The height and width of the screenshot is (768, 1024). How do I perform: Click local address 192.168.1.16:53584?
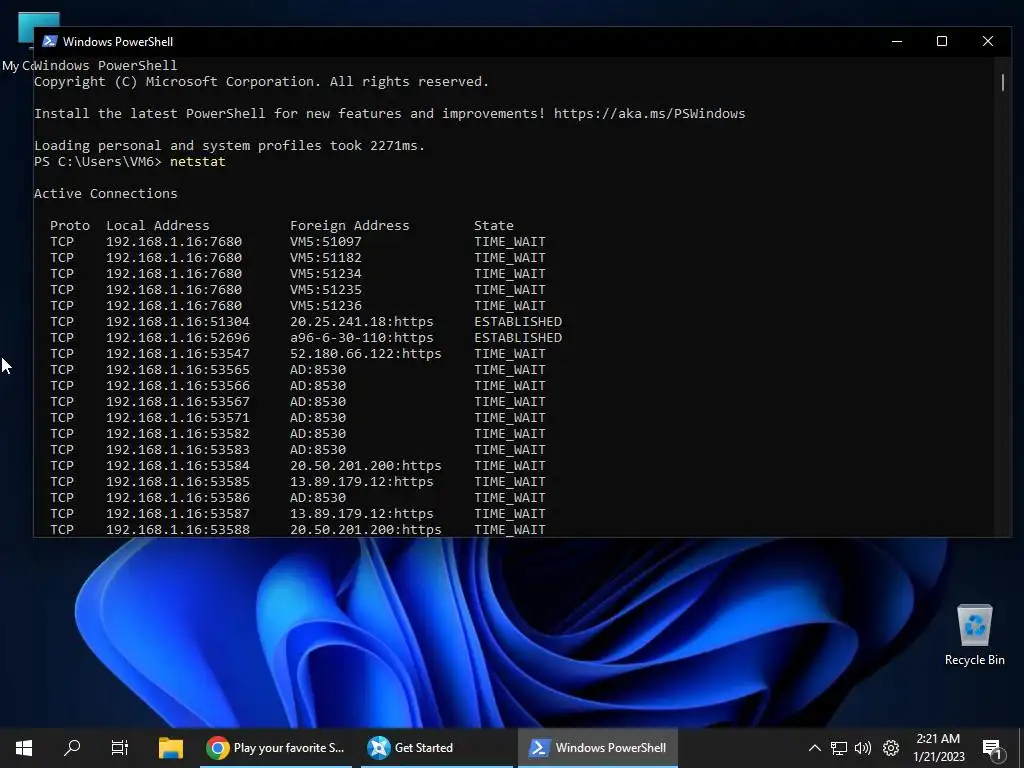[178, 466]
